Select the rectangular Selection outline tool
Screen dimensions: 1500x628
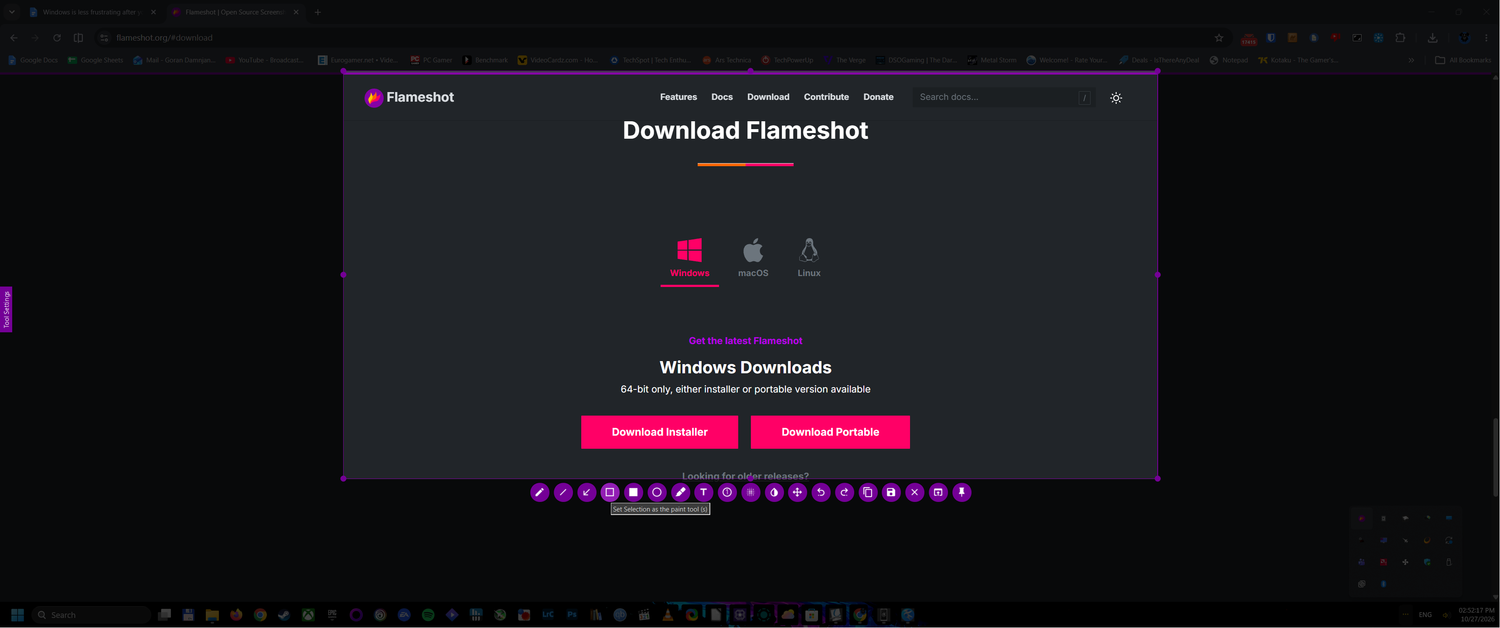pos(610,492)
